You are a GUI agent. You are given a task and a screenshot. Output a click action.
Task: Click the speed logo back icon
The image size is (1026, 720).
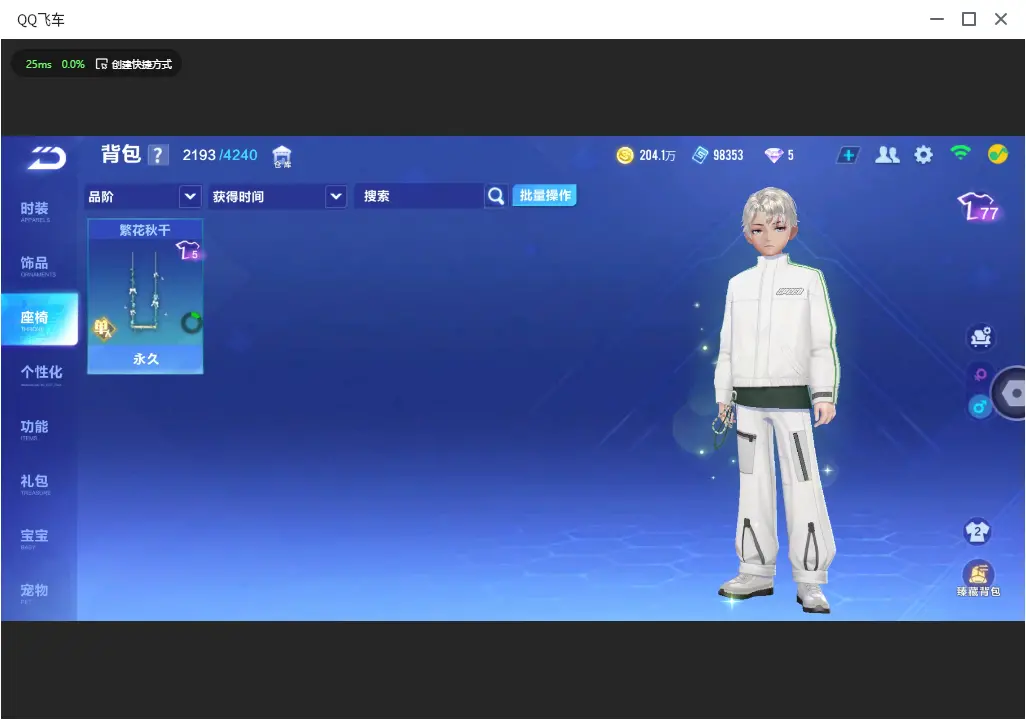pyautogui.click(x=46, y=158)
